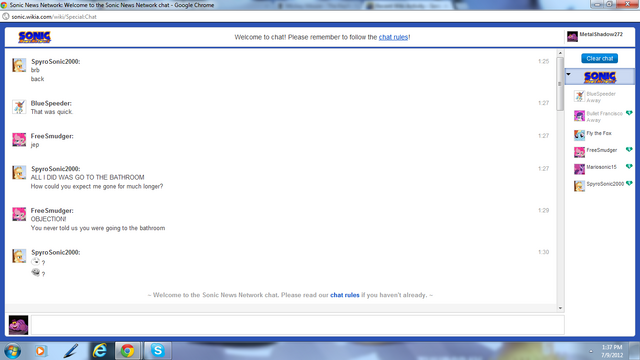Click SpyroSonic2000 avatar on the BATHROOM message
Screen dimensions: 640x360
point(19,172)
